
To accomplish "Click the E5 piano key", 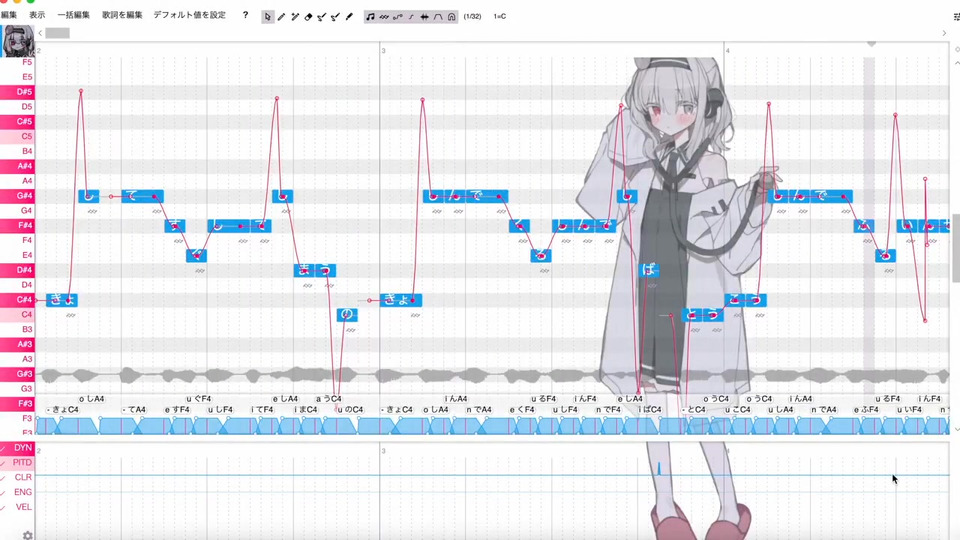I will (17, 77).
